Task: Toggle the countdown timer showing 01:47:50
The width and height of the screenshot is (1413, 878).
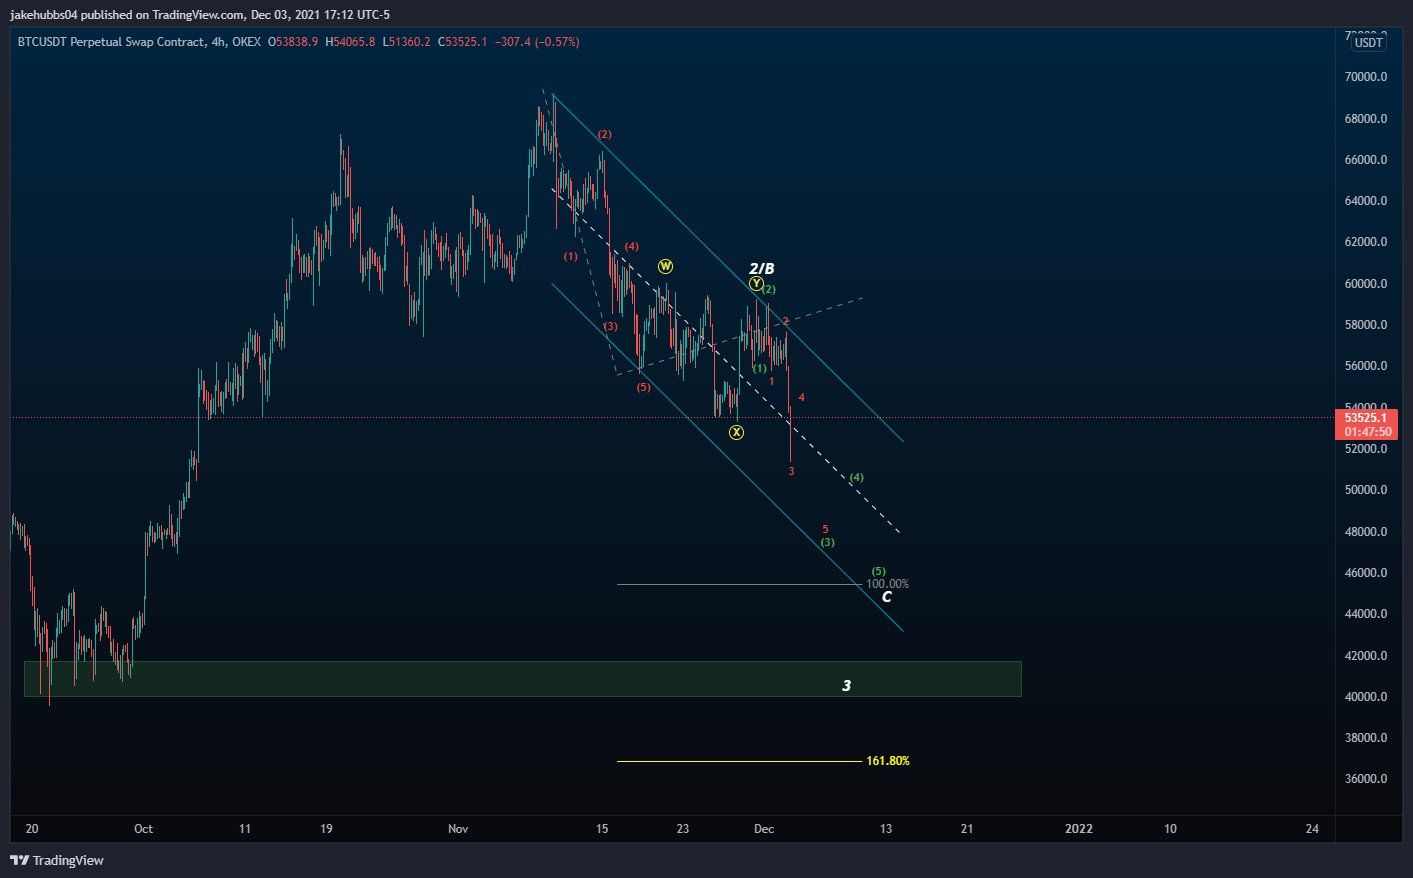Action: pos(1367,432)
